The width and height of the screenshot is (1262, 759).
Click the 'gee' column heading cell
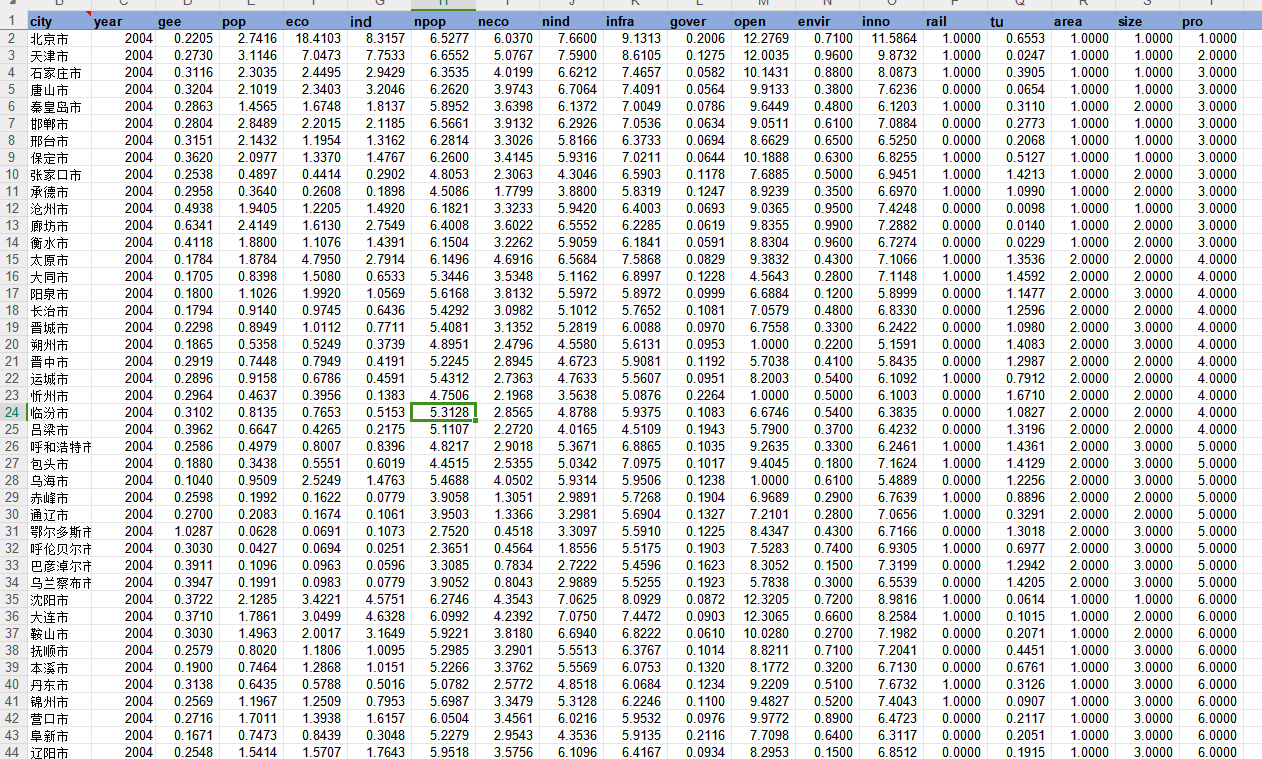[187, 22]
